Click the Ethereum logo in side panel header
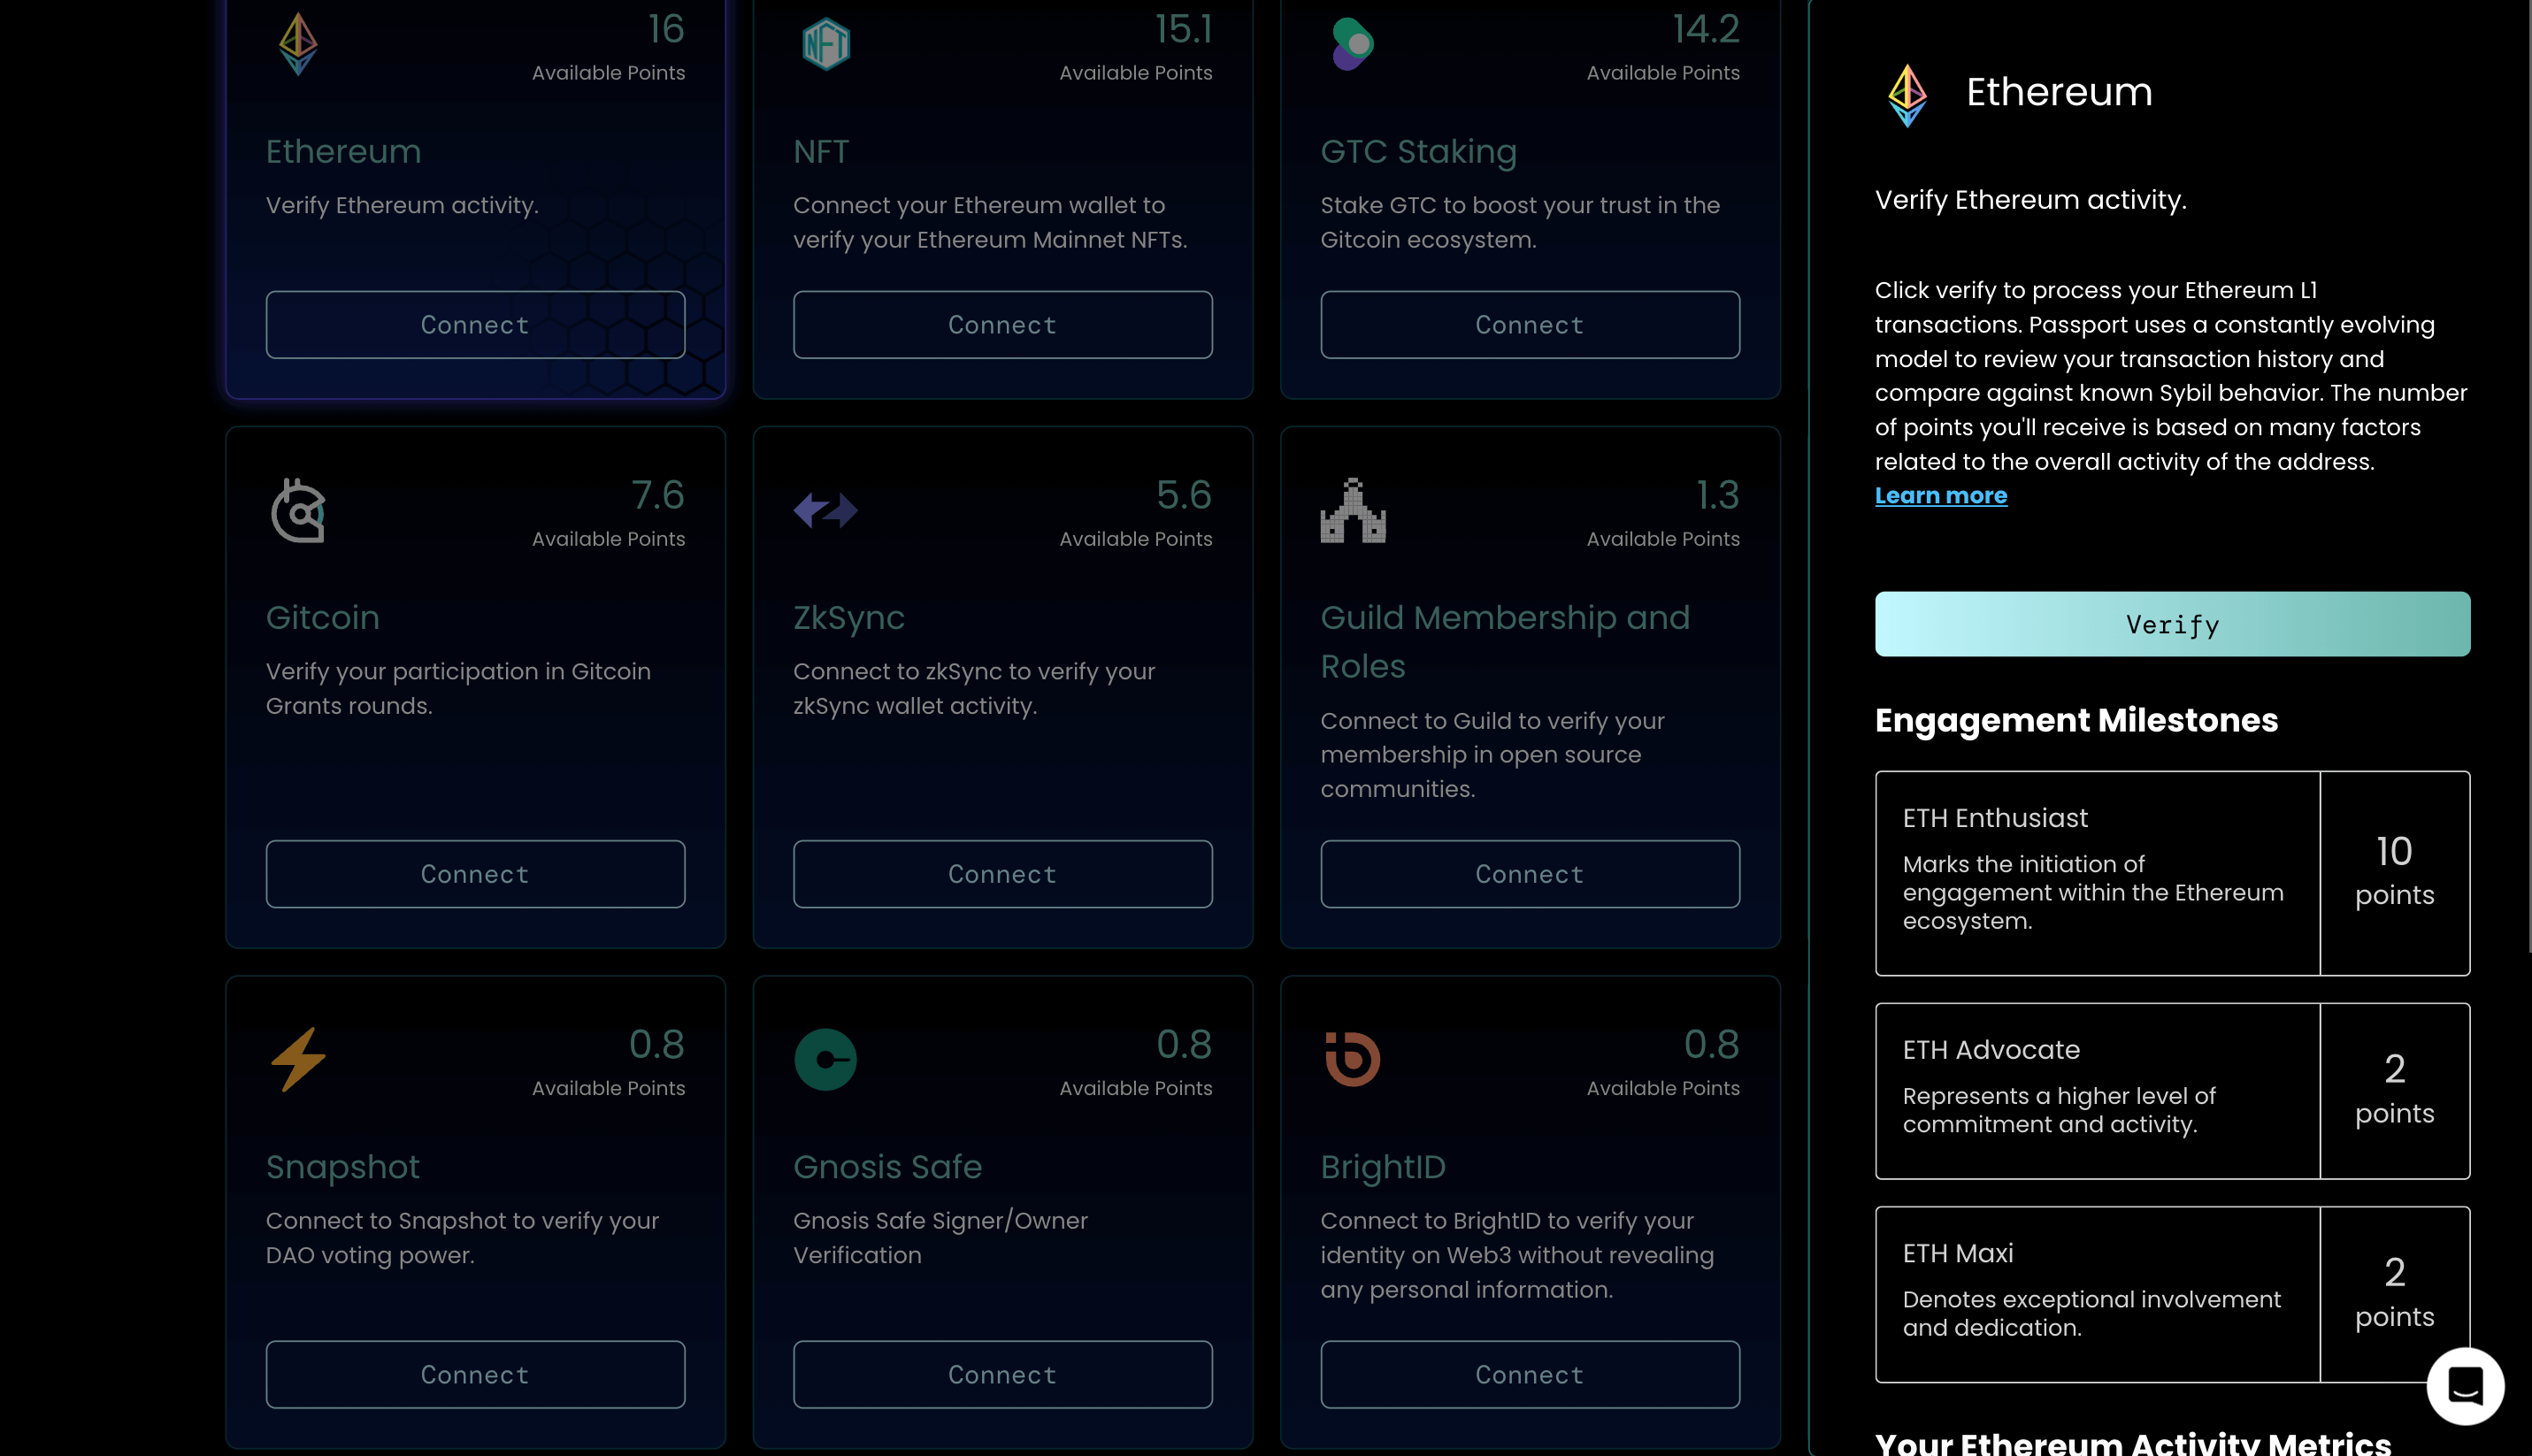2532x1456 pixels. coord(1907,95)
